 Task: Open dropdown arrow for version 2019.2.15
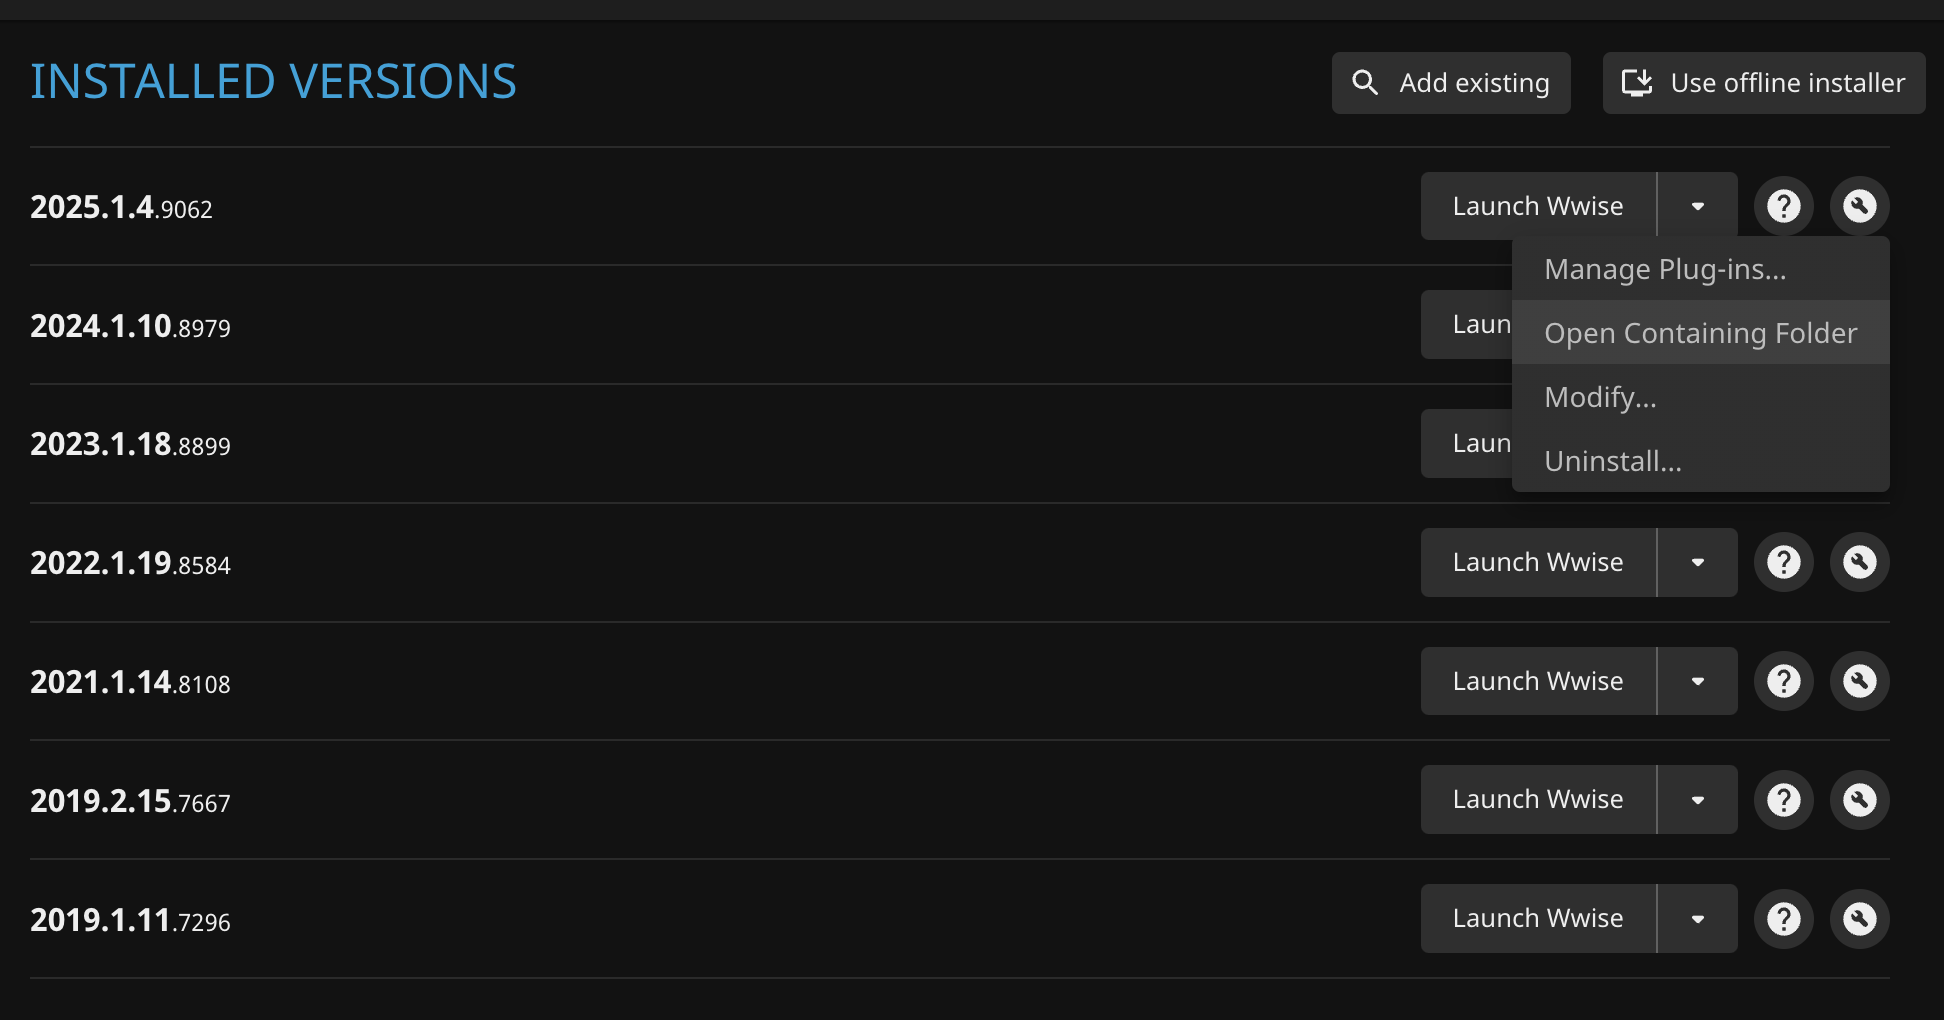[x=1697, y=800]
